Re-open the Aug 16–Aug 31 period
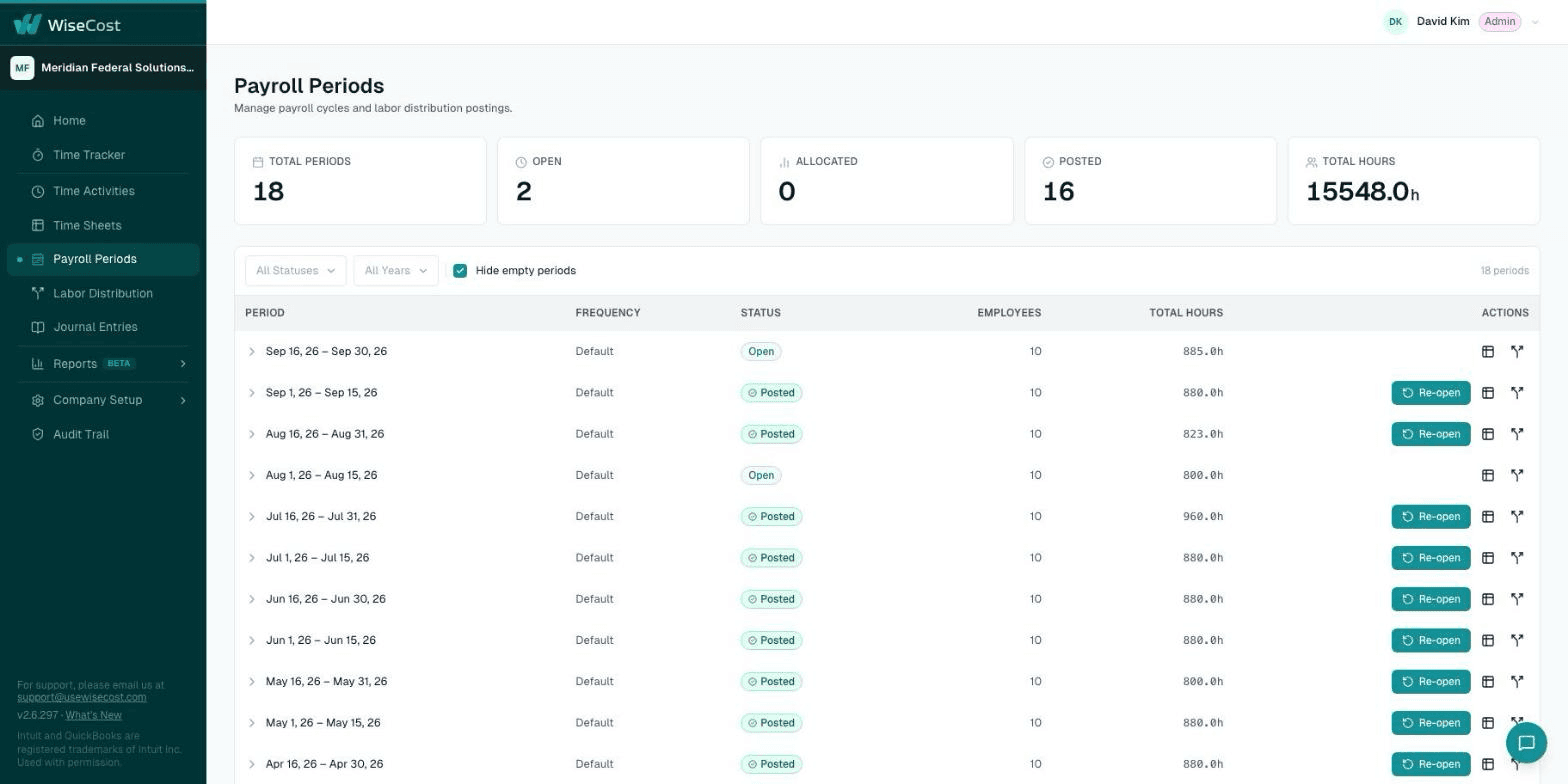Image resolution: width=1568 pixels, height=784 pixels. [1431, 435]
